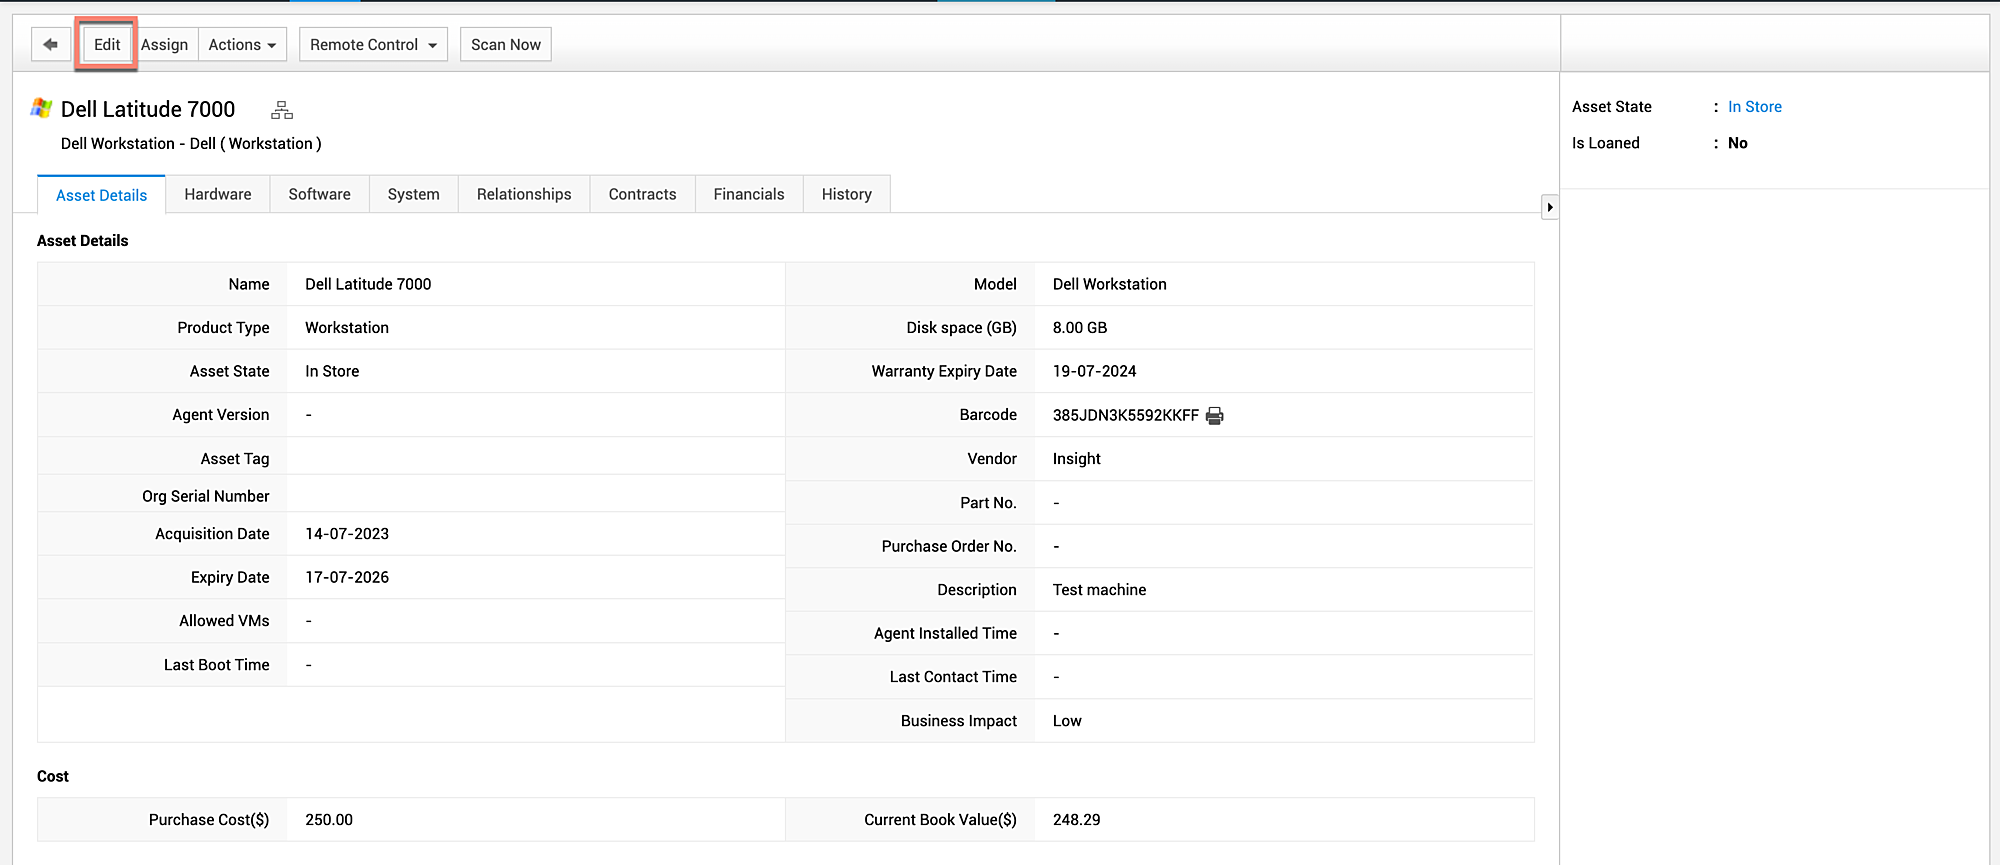
Task: Open the relationship map icon beside asset name
Action: (282, 110)
